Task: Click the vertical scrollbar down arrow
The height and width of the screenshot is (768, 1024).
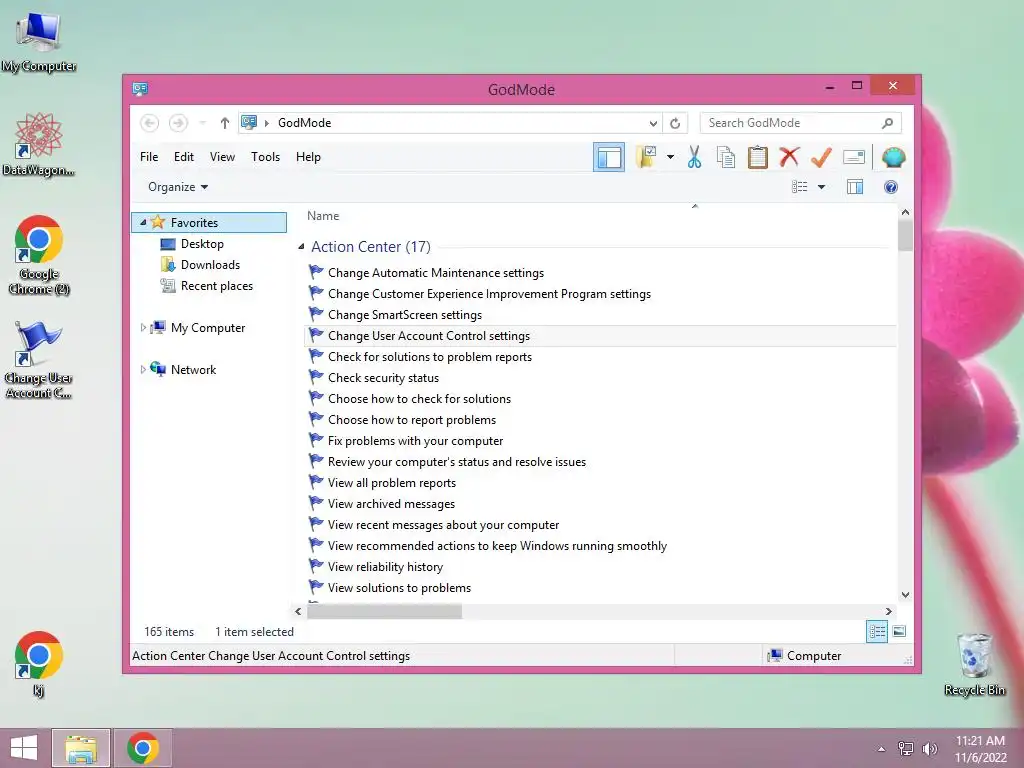Action: 905,595
